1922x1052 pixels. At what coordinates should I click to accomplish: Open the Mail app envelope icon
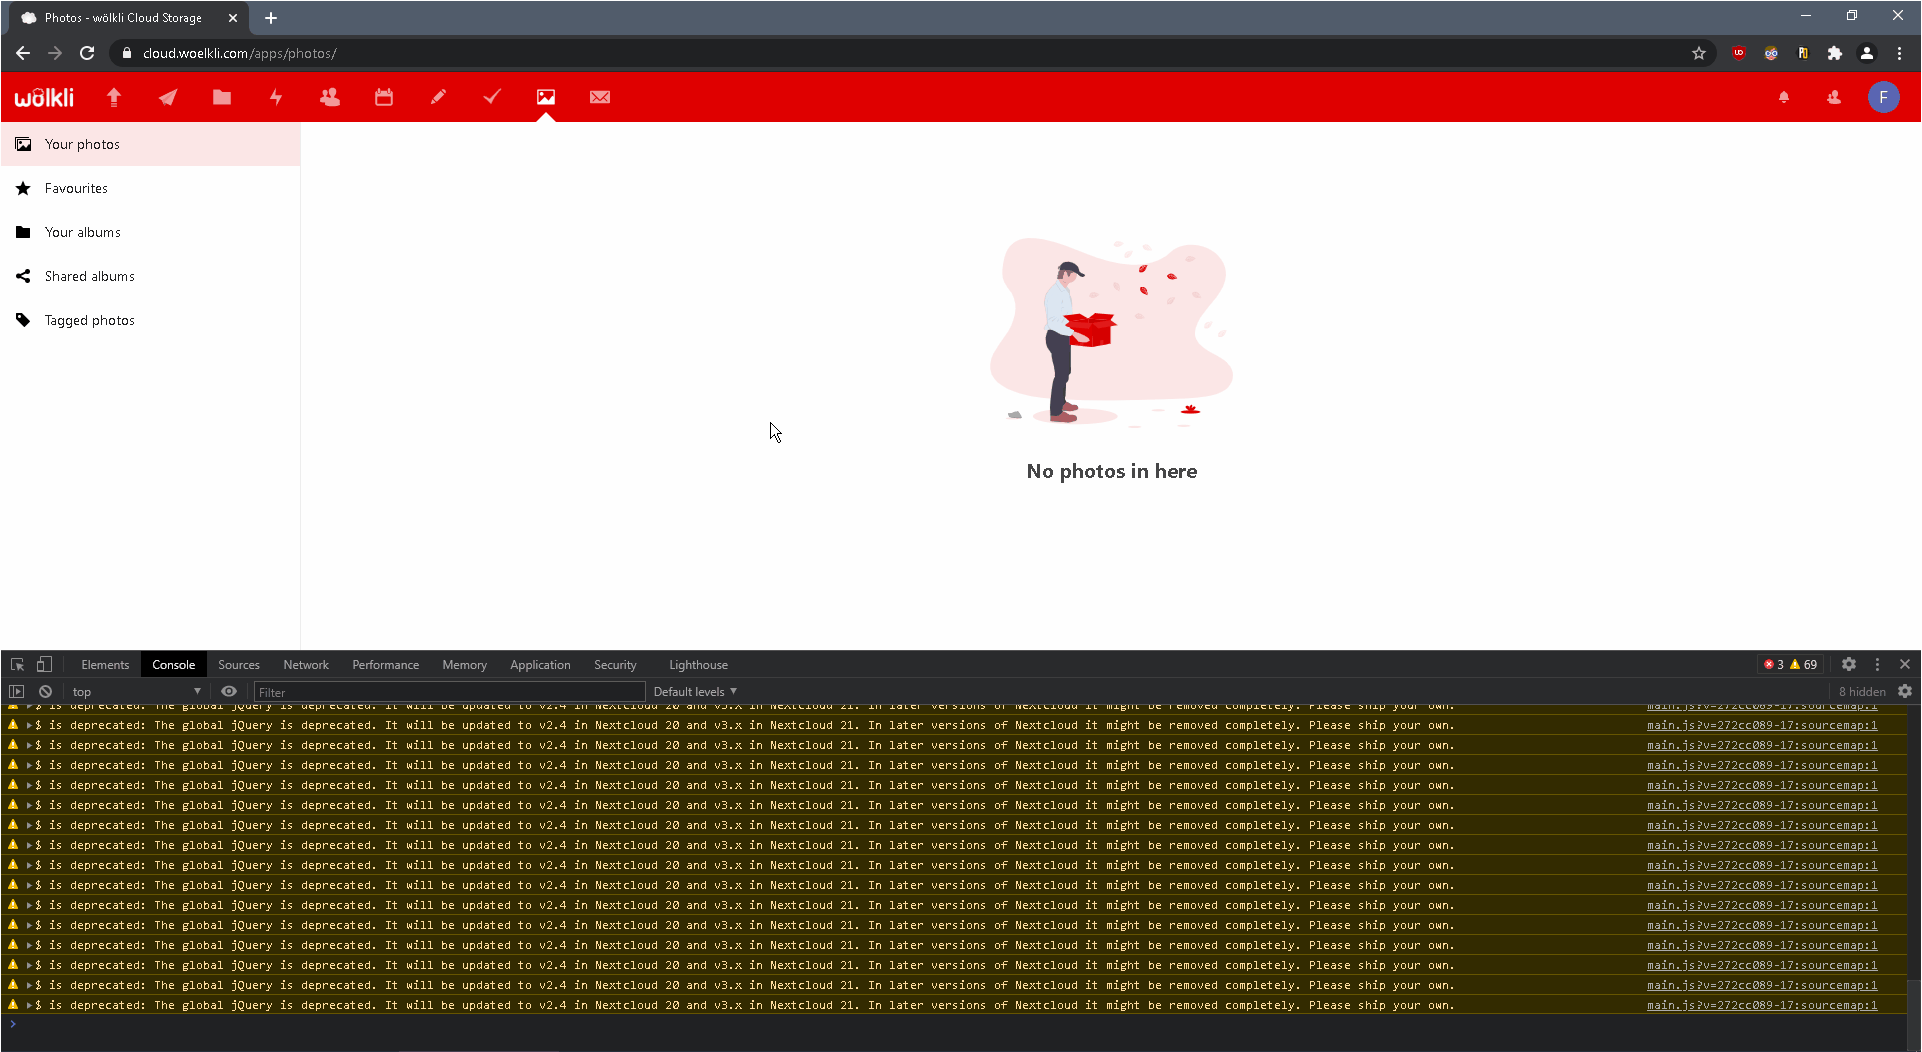click(x=600, y=97)
